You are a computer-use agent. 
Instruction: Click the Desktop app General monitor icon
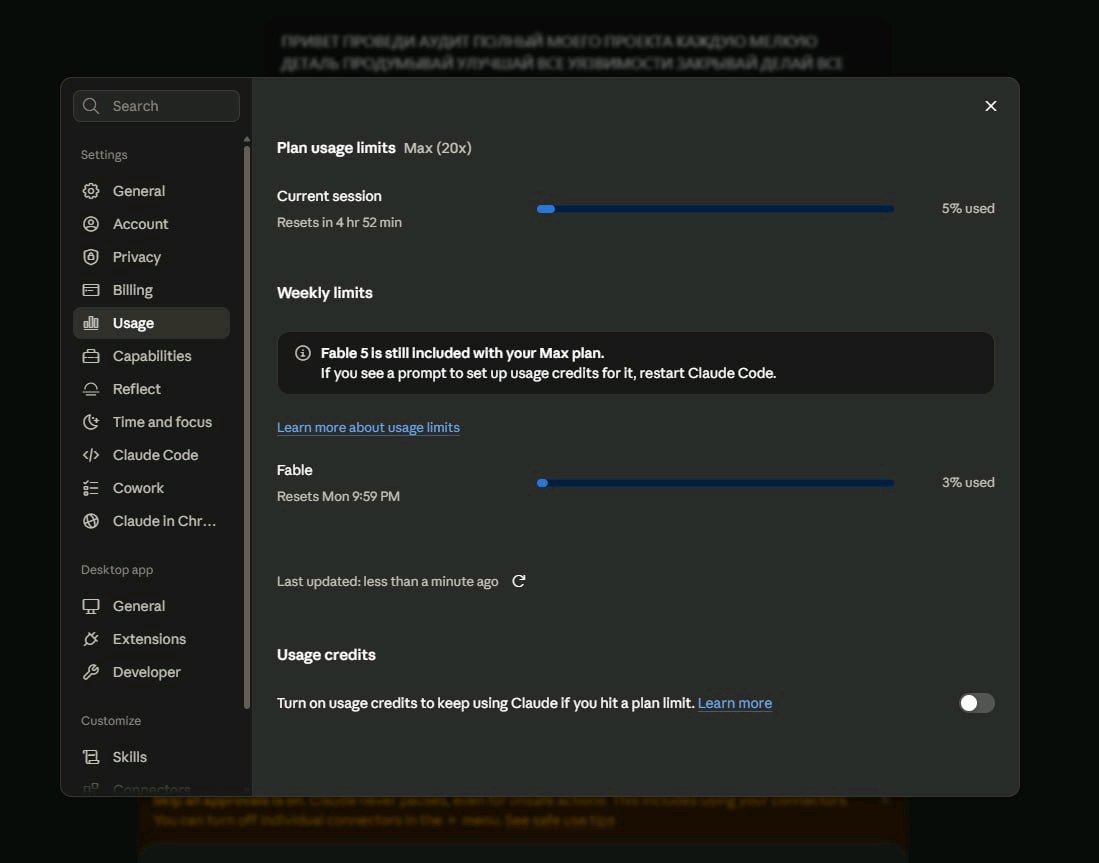pyautogui.click(x=91, y=606)
